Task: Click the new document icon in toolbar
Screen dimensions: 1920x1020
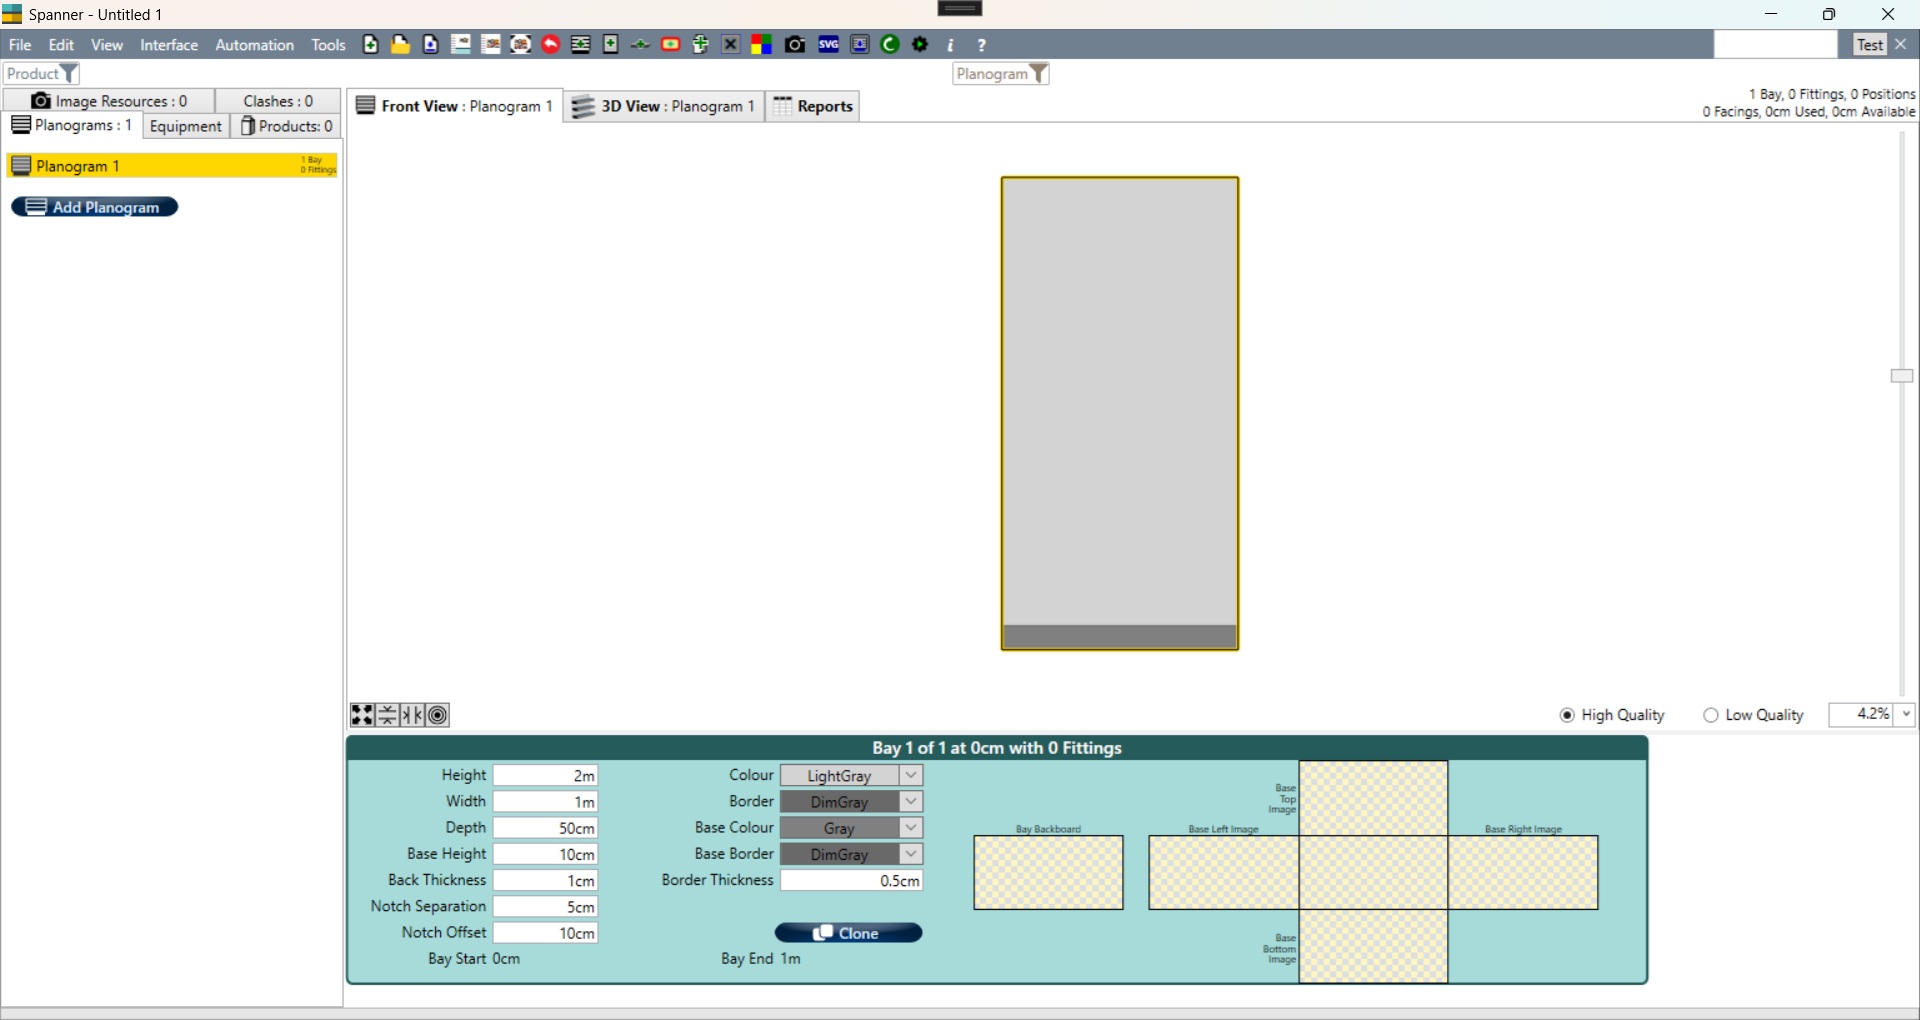Action: click(371, 45)
